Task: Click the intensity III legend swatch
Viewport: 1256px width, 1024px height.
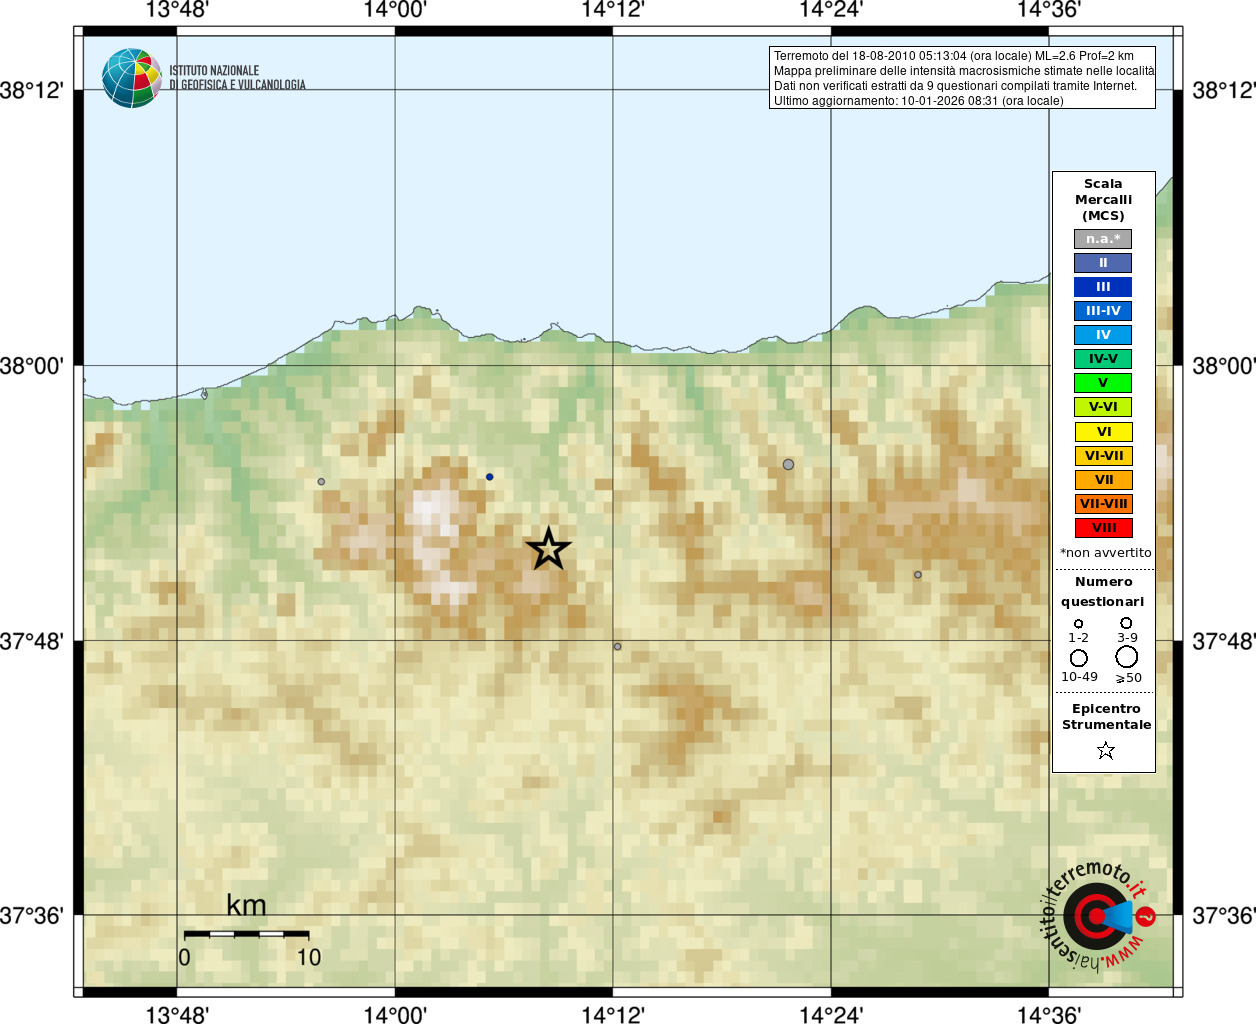Action: (x=1103, y=287)
